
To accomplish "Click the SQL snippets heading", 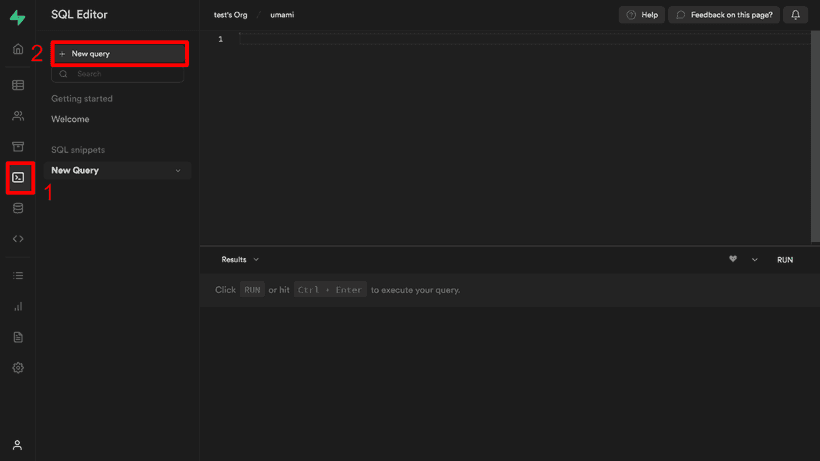I will pos(78,150).
